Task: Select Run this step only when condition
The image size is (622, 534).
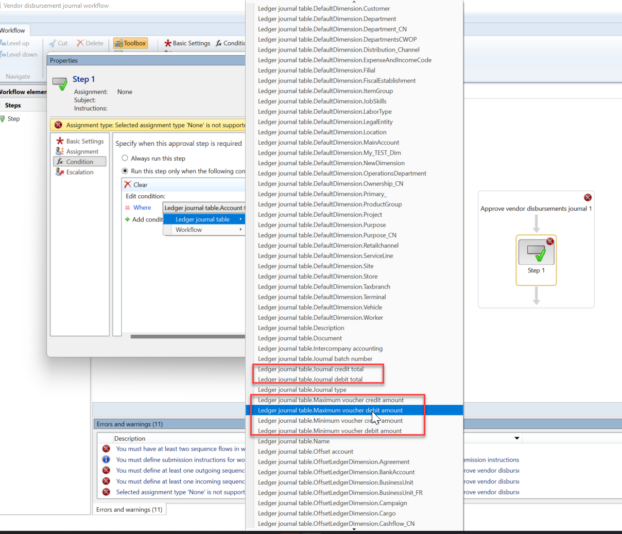Action: pyautogui.click(x=126, y=170)
